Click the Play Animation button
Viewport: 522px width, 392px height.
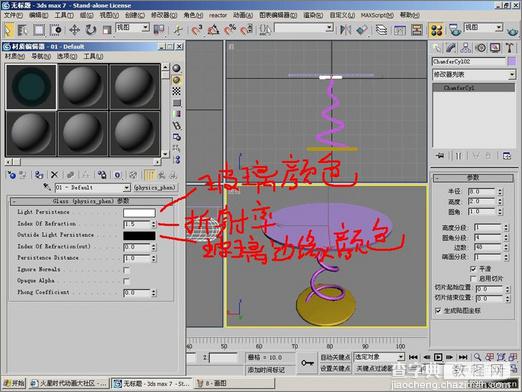click(x=438, y=357)
